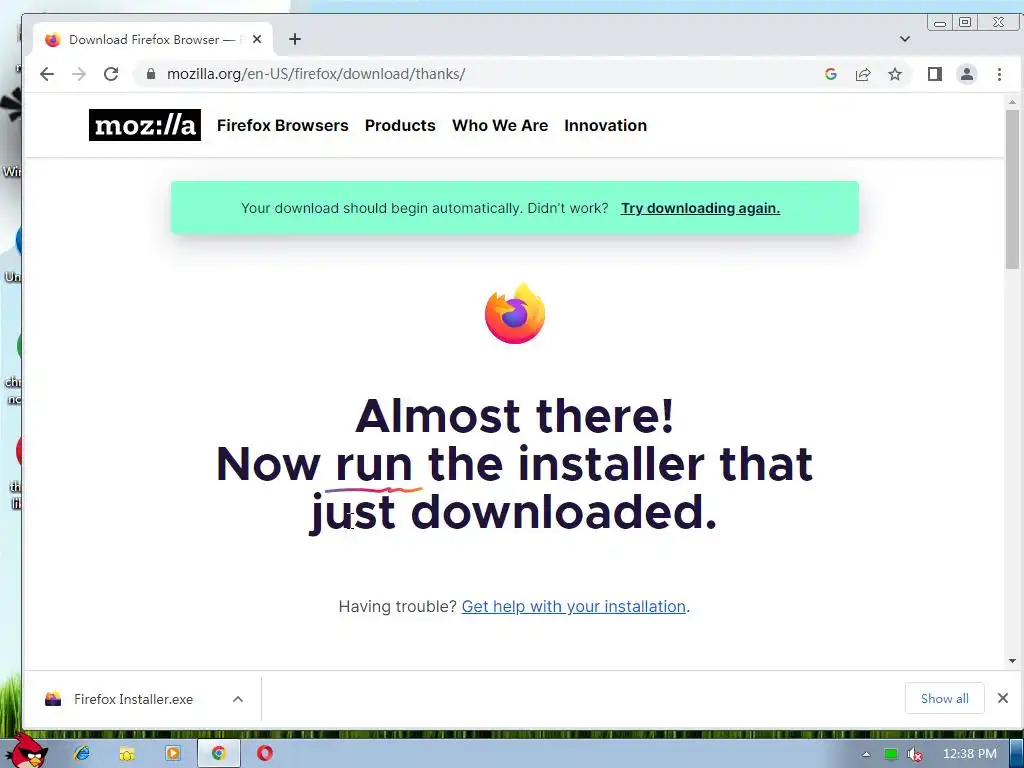Bookmark this page with the star
Screen dimensions: 1024x768
coord(895,74)
